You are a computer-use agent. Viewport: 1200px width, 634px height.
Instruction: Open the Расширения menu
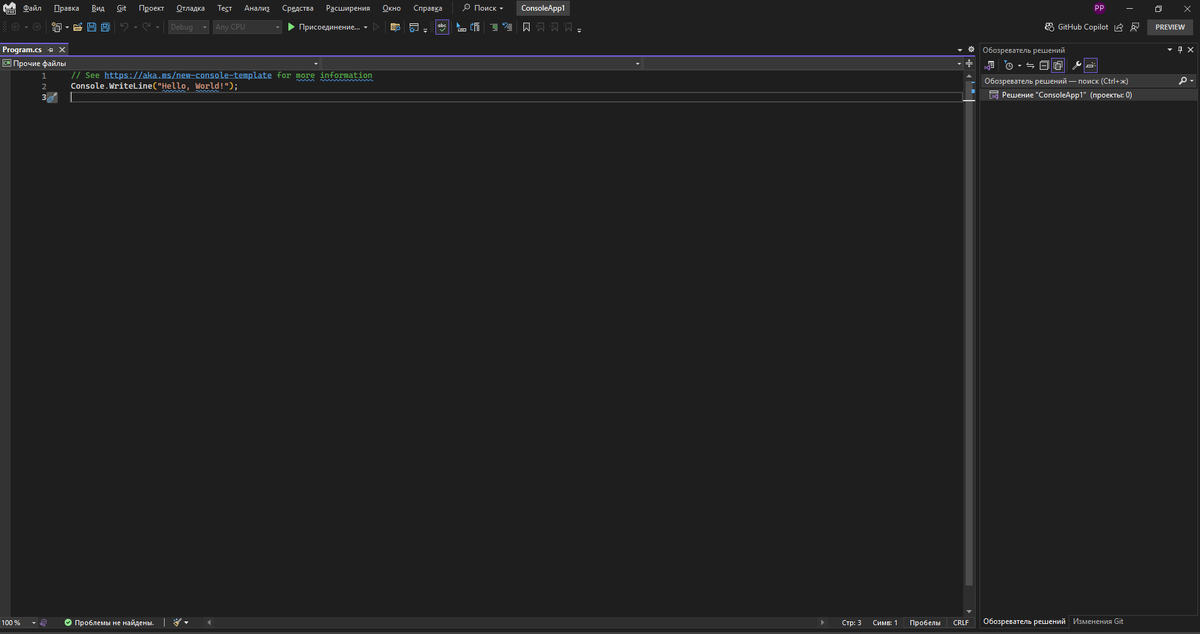[x=348, y=8]
